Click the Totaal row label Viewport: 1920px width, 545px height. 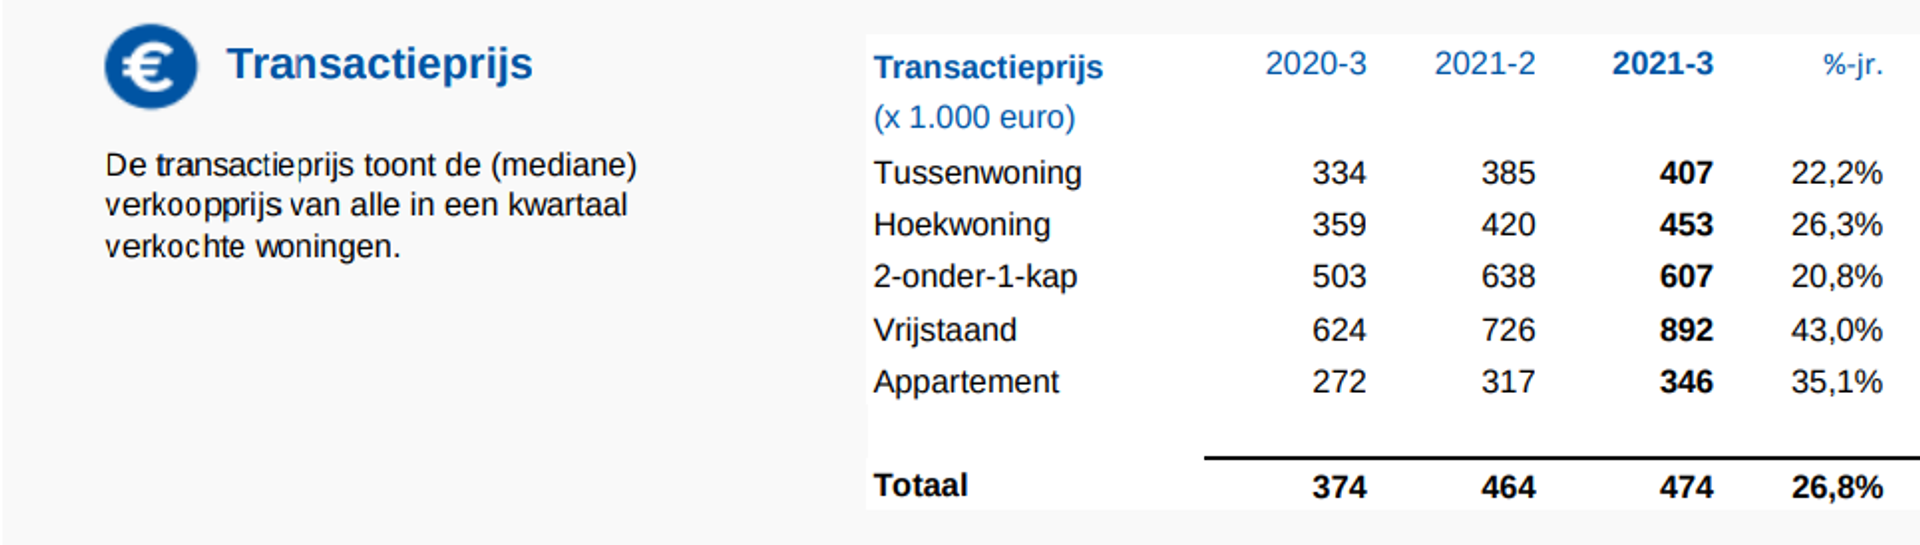920,485
